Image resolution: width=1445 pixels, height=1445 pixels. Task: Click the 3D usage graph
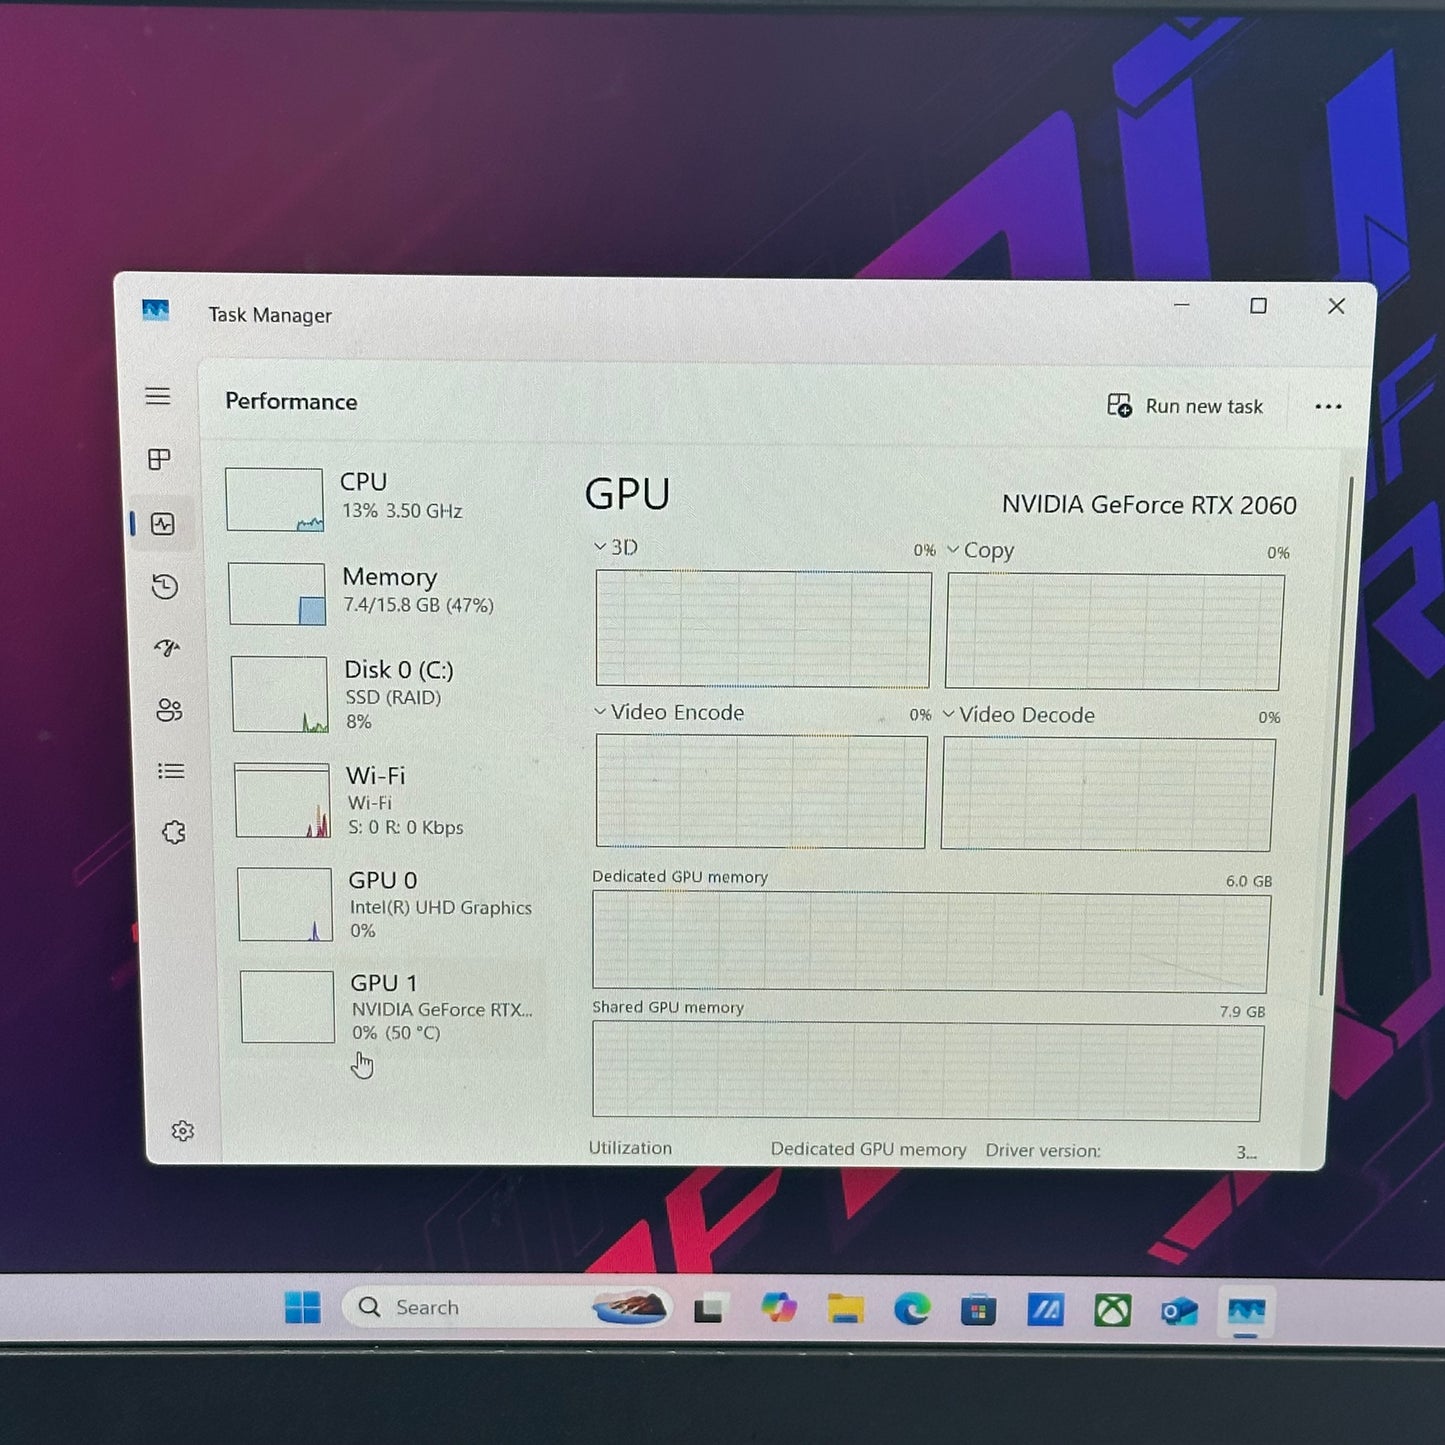point(763,629)
